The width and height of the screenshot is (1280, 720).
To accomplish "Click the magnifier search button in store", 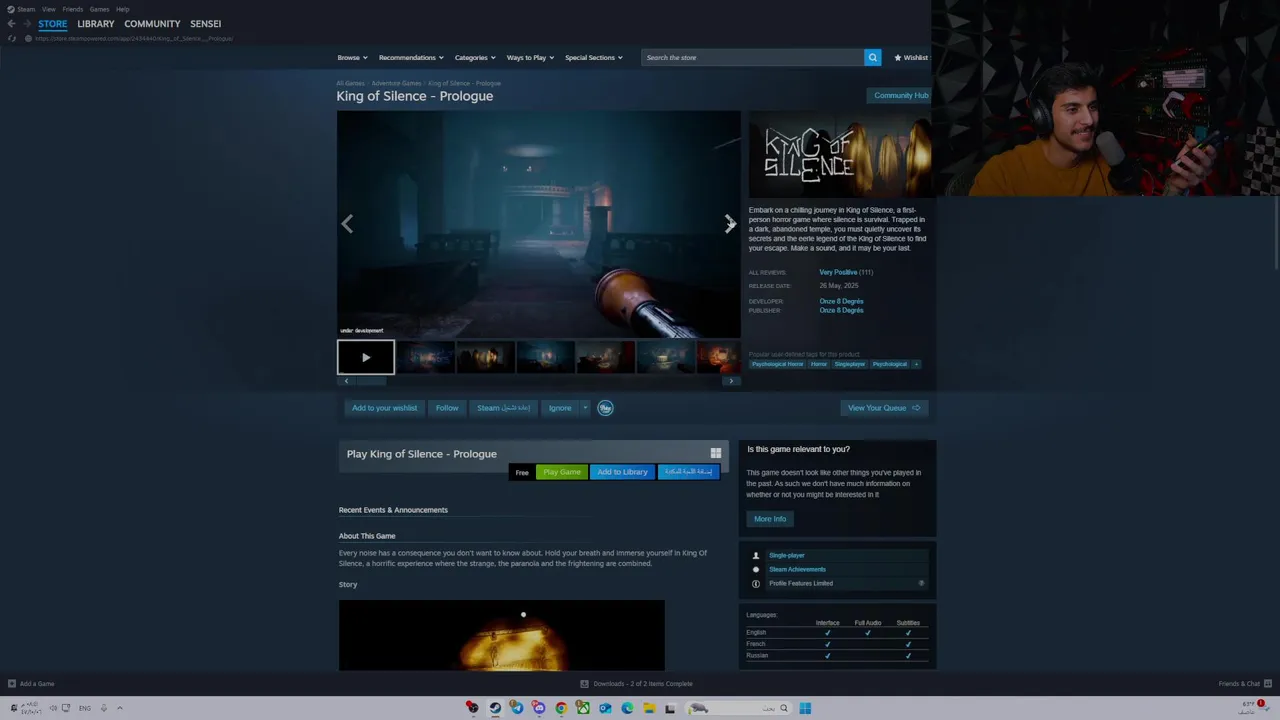I will 872,58.
